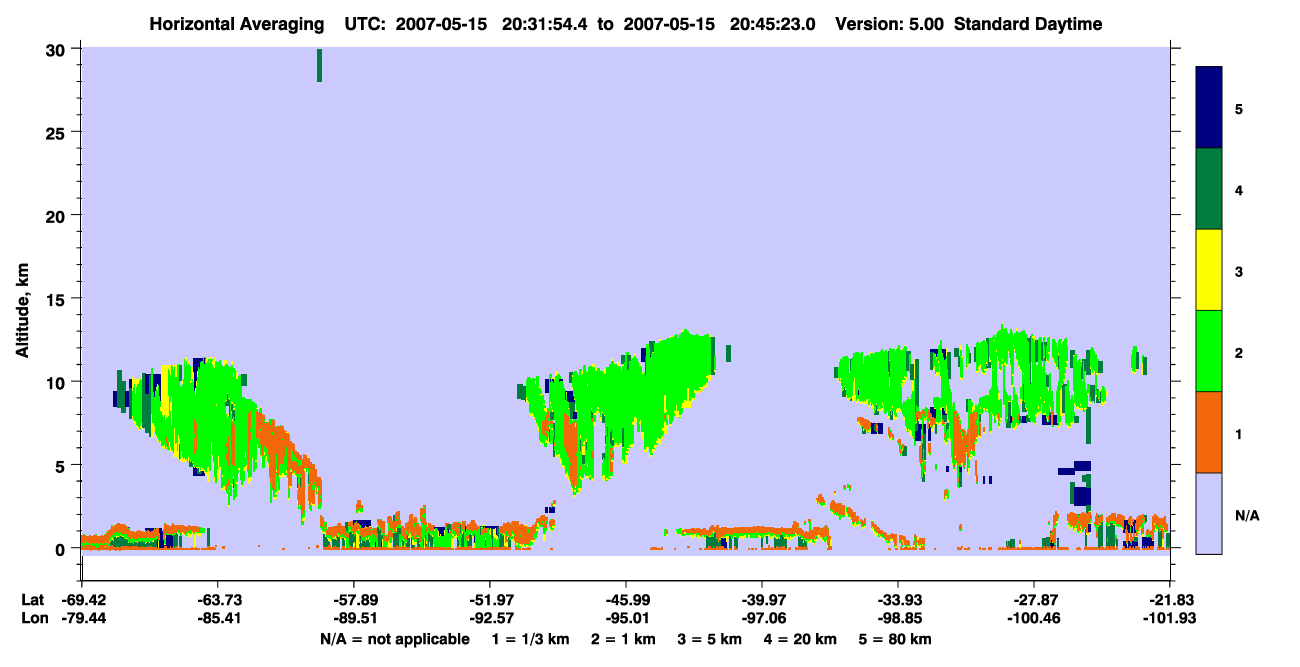Click longitude value -89.51

pos(354,618)
